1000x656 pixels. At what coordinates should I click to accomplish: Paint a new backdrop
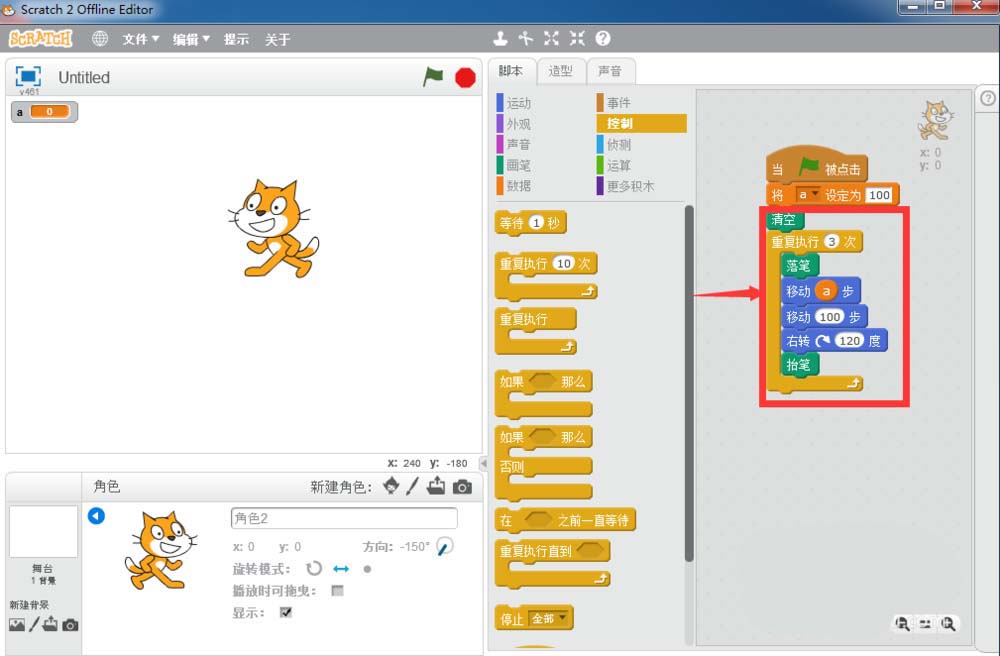(34, 624)
